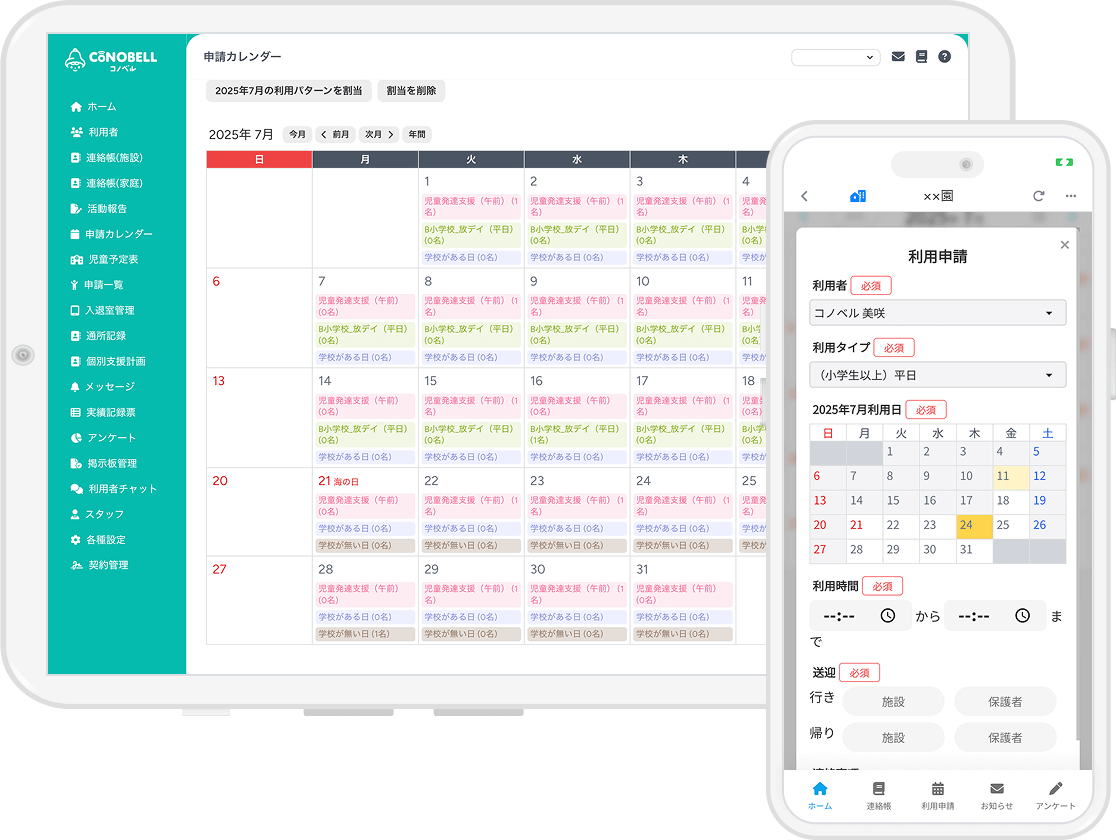This screenshot has width=1116, height=840.
Task: Tap the アンケート pencil icon in bottom bar
Action: [x=1055, y=789]
